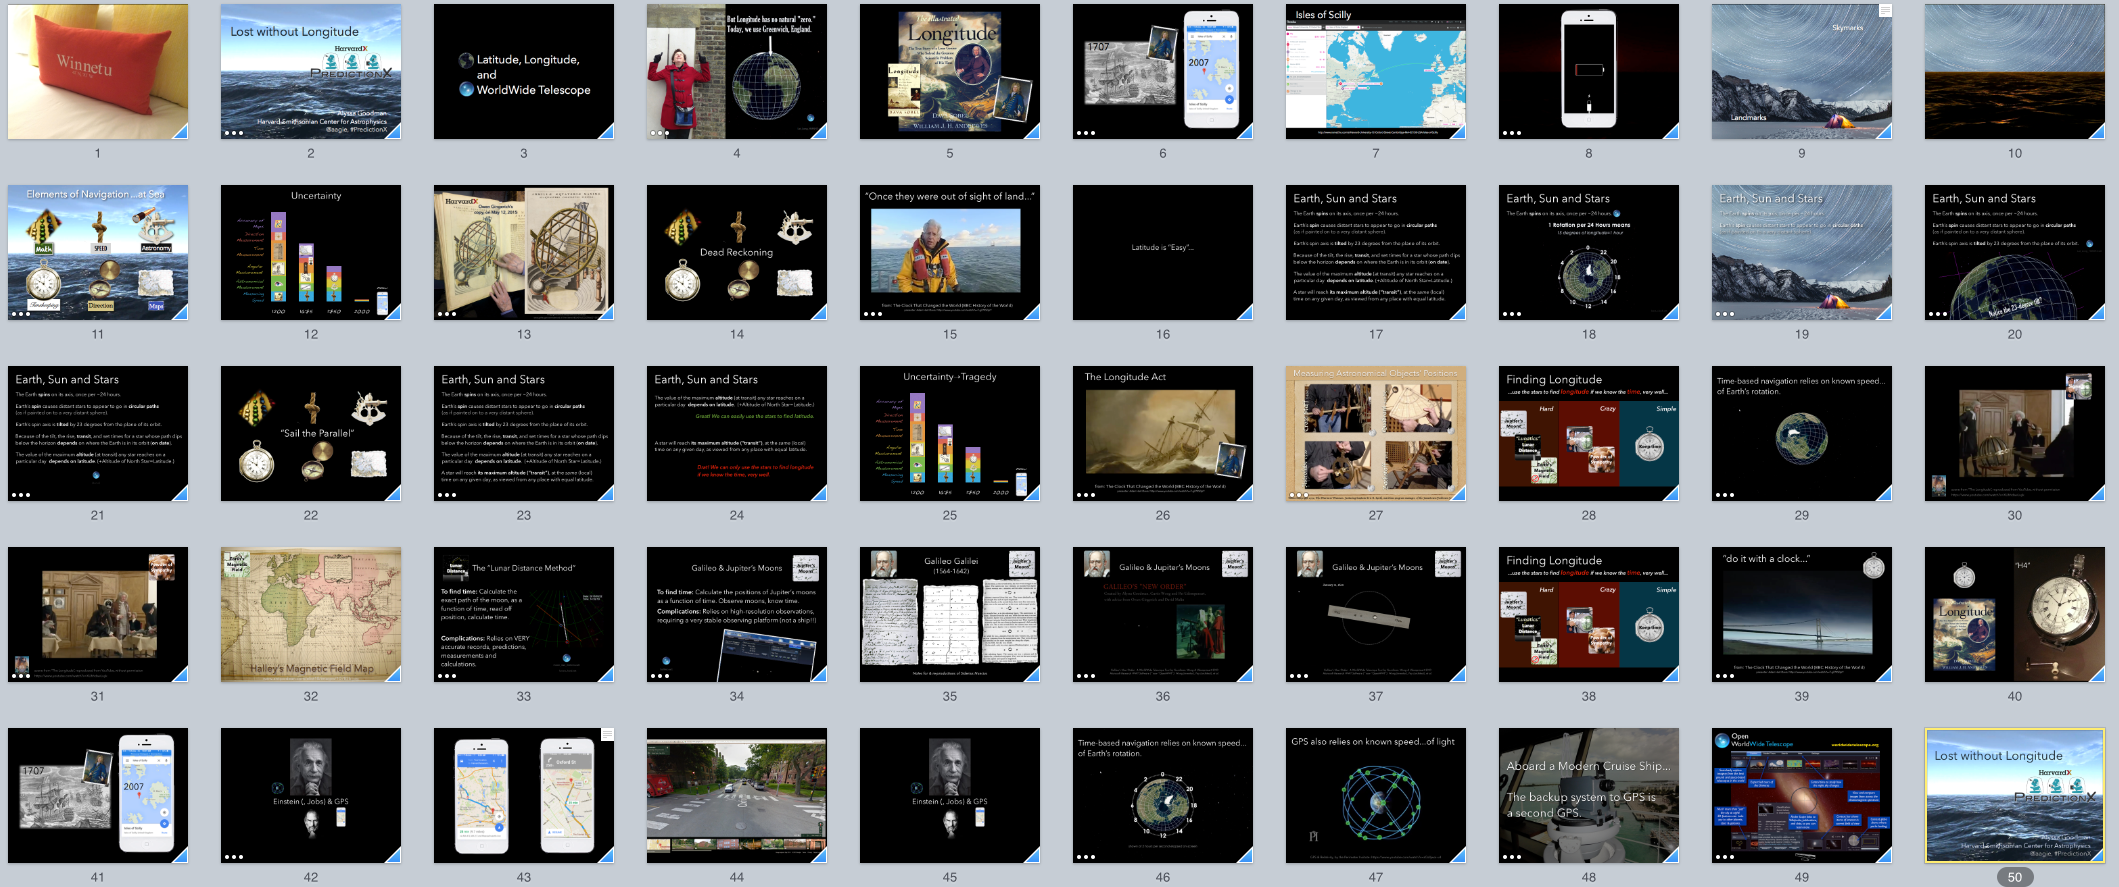Select the GPS satellites slide 47
This screenshot has width=2119, height=887.
[1375, 795]
